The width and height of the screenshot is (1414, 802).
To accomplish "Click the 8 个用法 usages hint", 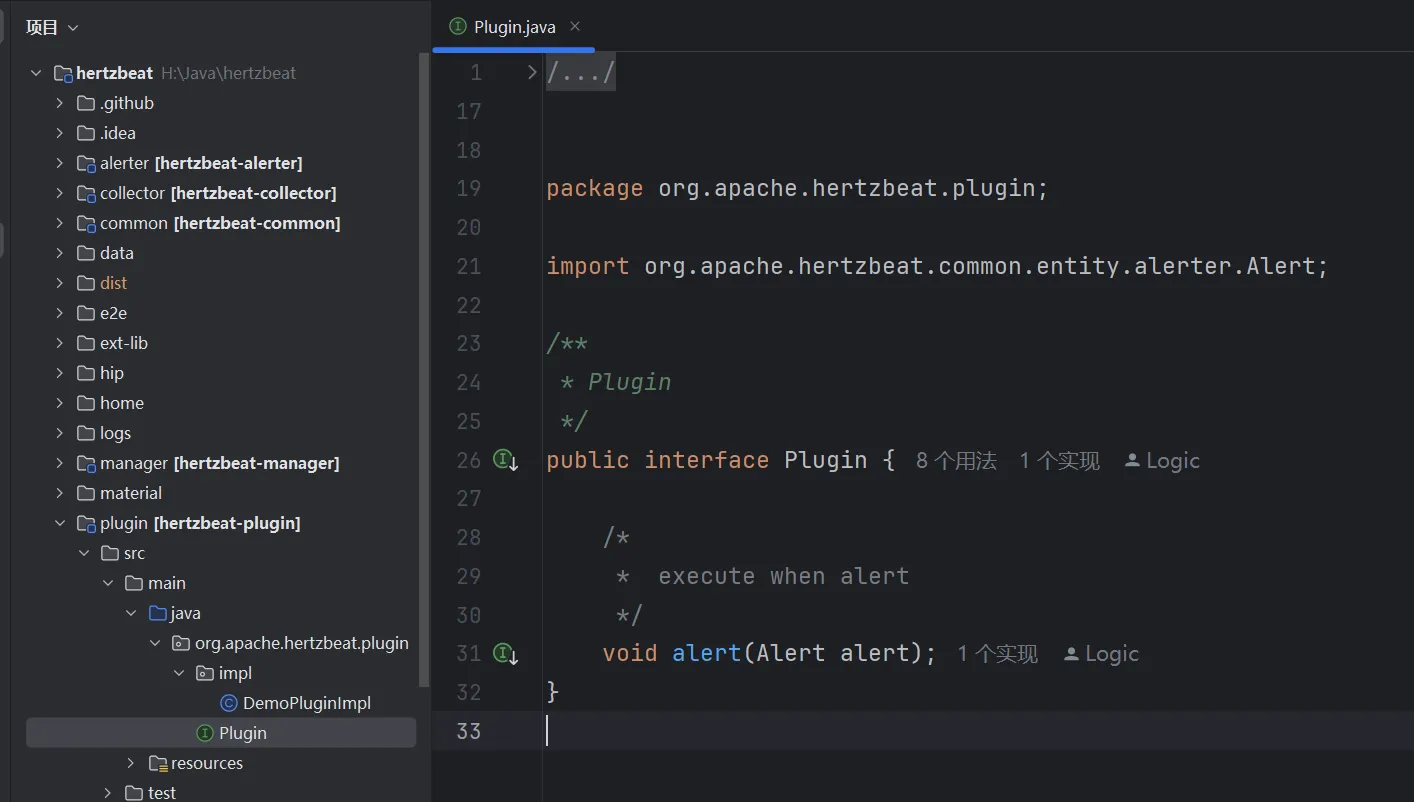I will [956, 461].
